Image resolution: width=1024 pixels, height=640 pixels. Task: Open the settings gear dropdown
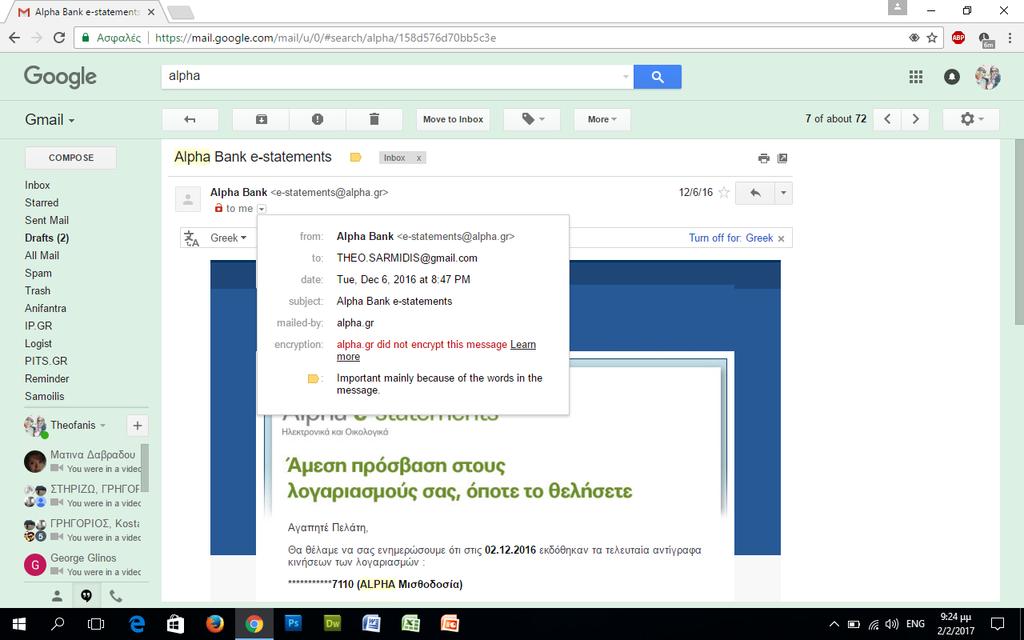tap(971, 119)
